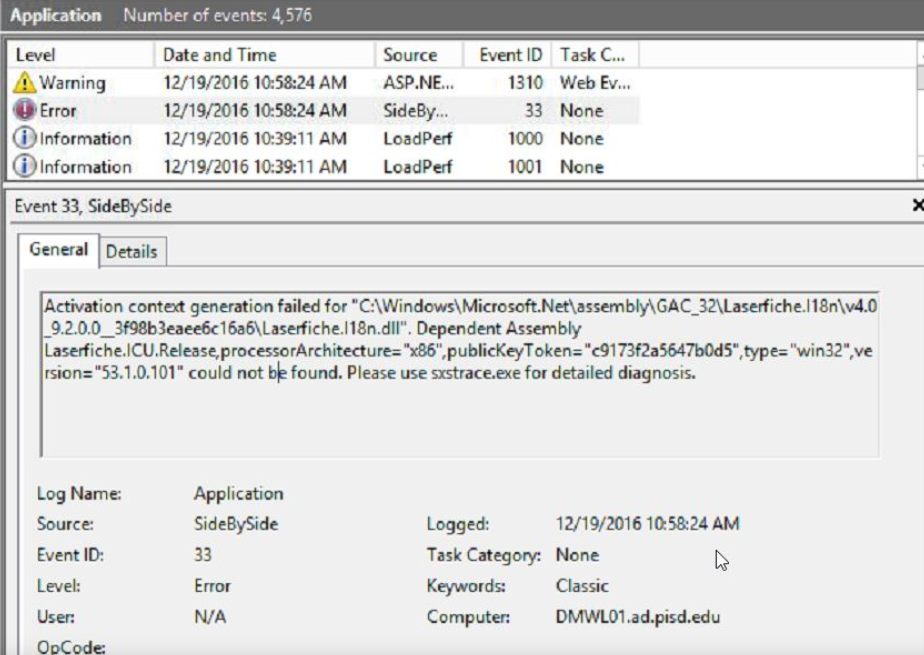Click the Web Ev... task category cell

pyautogui.click(x=595, y=82)
